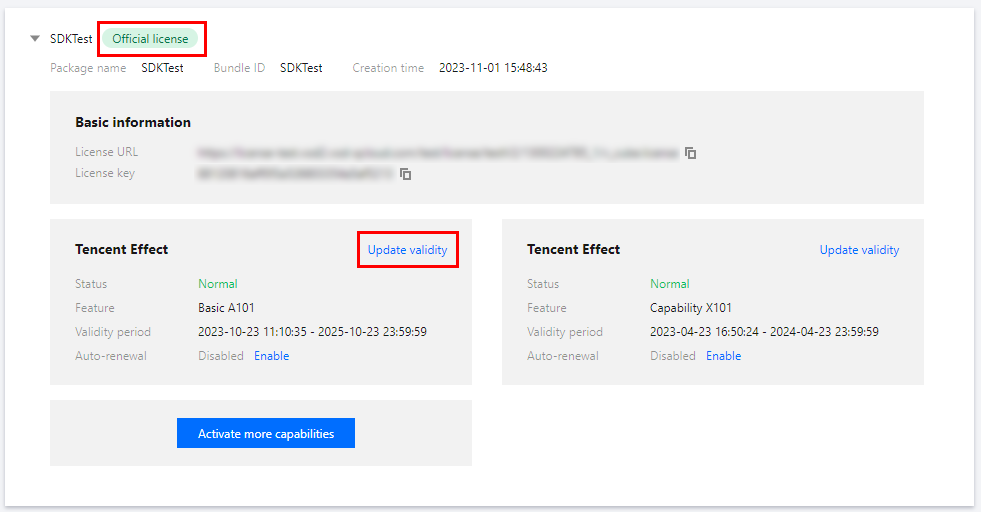Copy the License key

tap(405, 174)
